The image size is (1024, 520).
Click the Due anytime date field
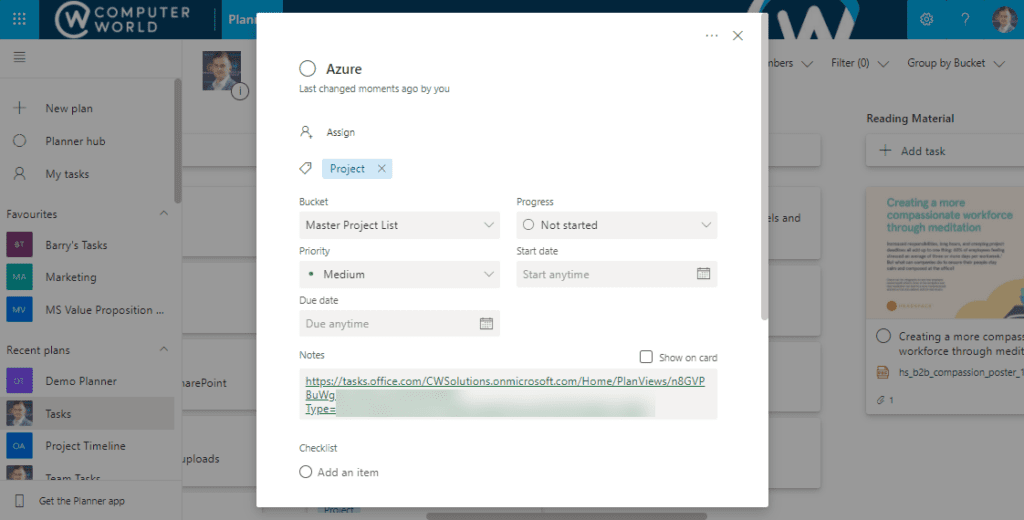pyautogui.click(x=400, y=323)
